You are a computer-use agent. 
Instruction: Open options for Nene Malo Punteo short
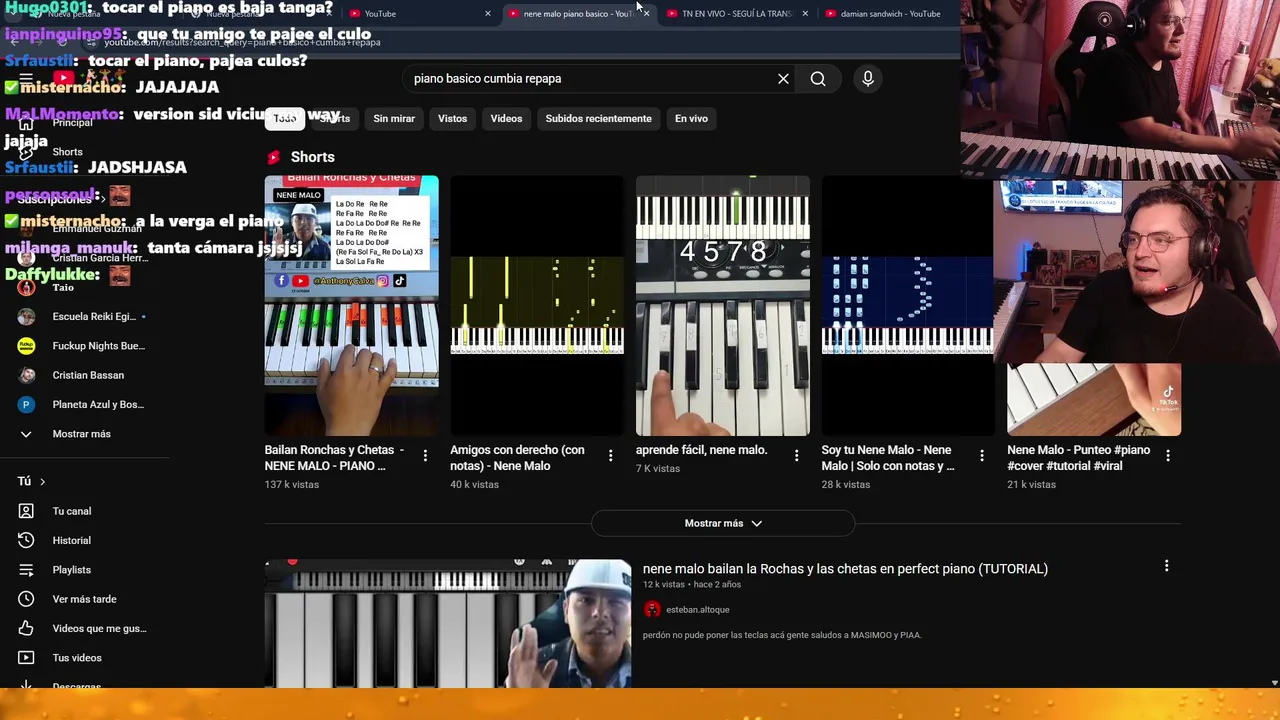1167,456
